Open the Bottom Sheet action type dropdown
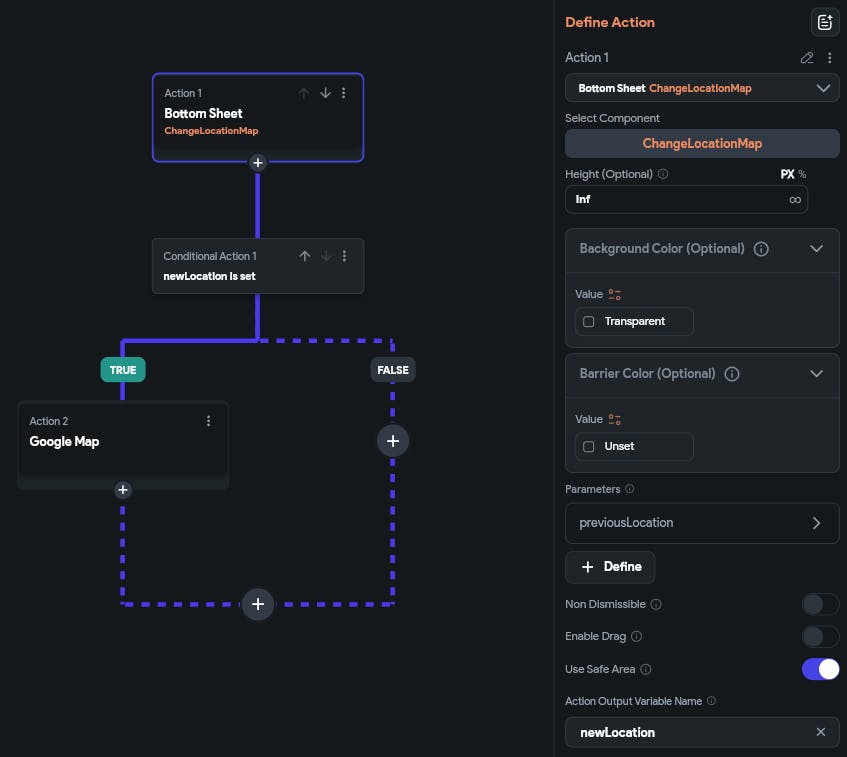The height and width of the screenshot is (757, 847). 702,88
